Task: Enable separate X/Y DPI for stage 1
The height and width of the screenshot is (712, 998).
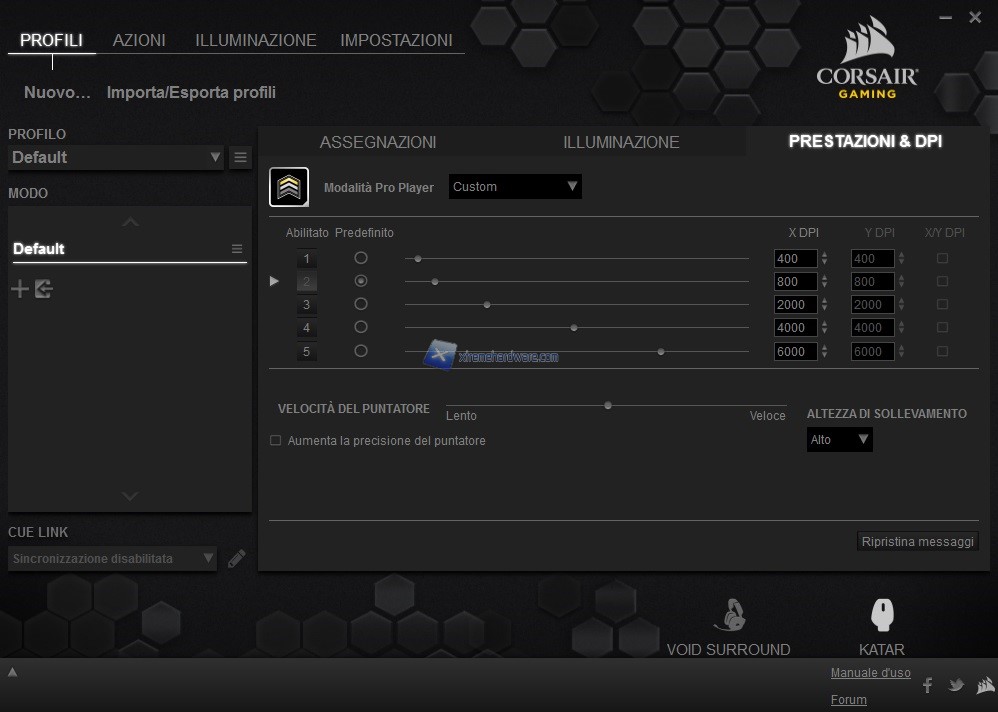Action: point(942,258)
